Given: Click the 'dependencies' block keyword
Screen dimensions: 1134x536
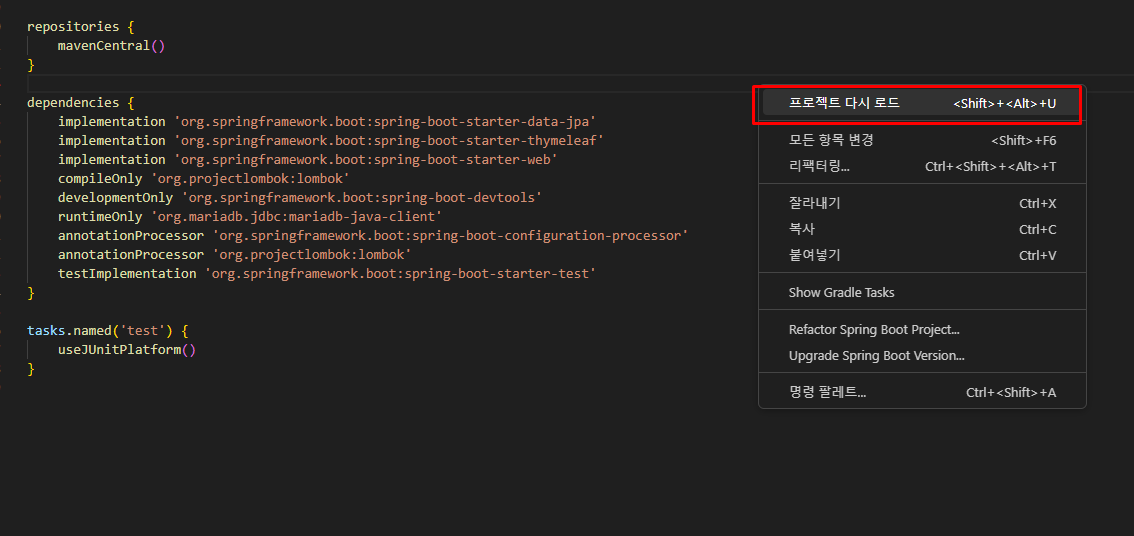Looking at the screenshot, I should coord(73,103).
